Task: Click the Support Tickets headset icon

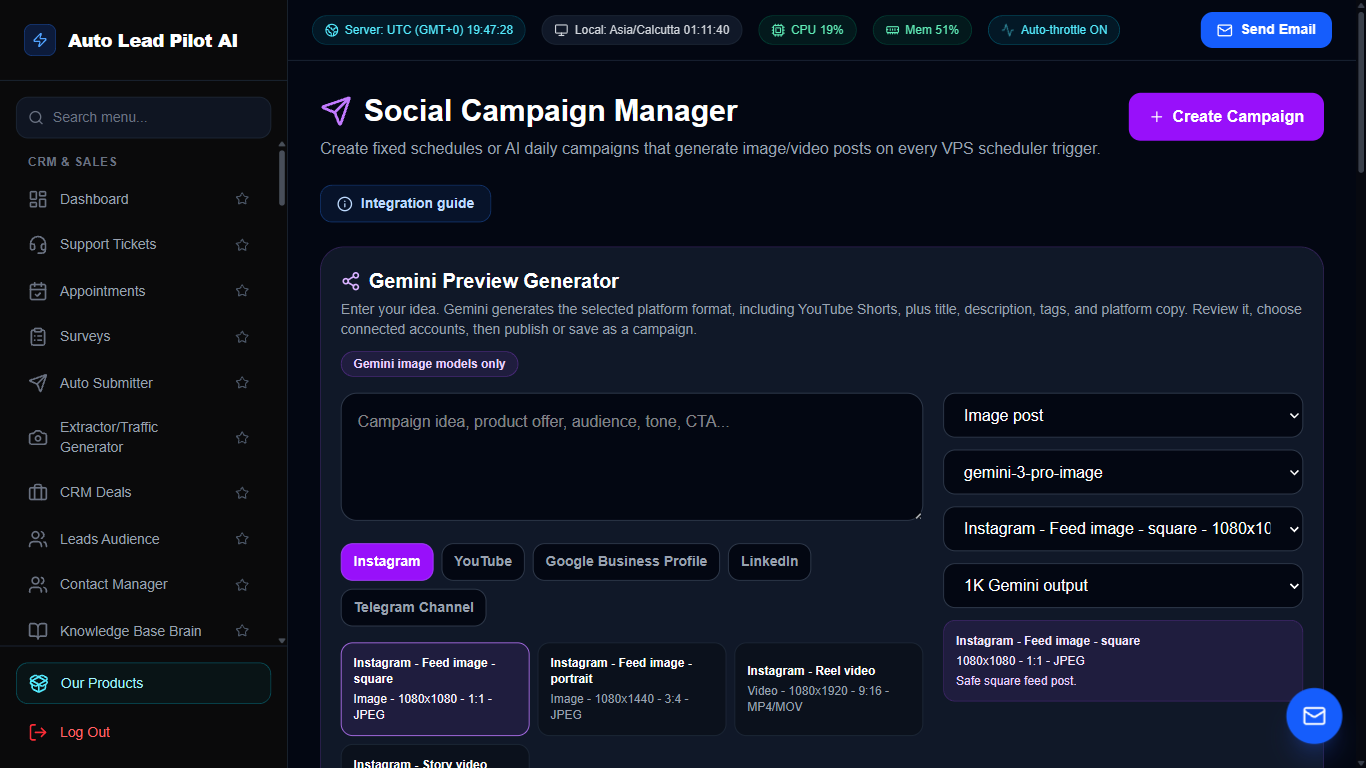Action: 38,244
